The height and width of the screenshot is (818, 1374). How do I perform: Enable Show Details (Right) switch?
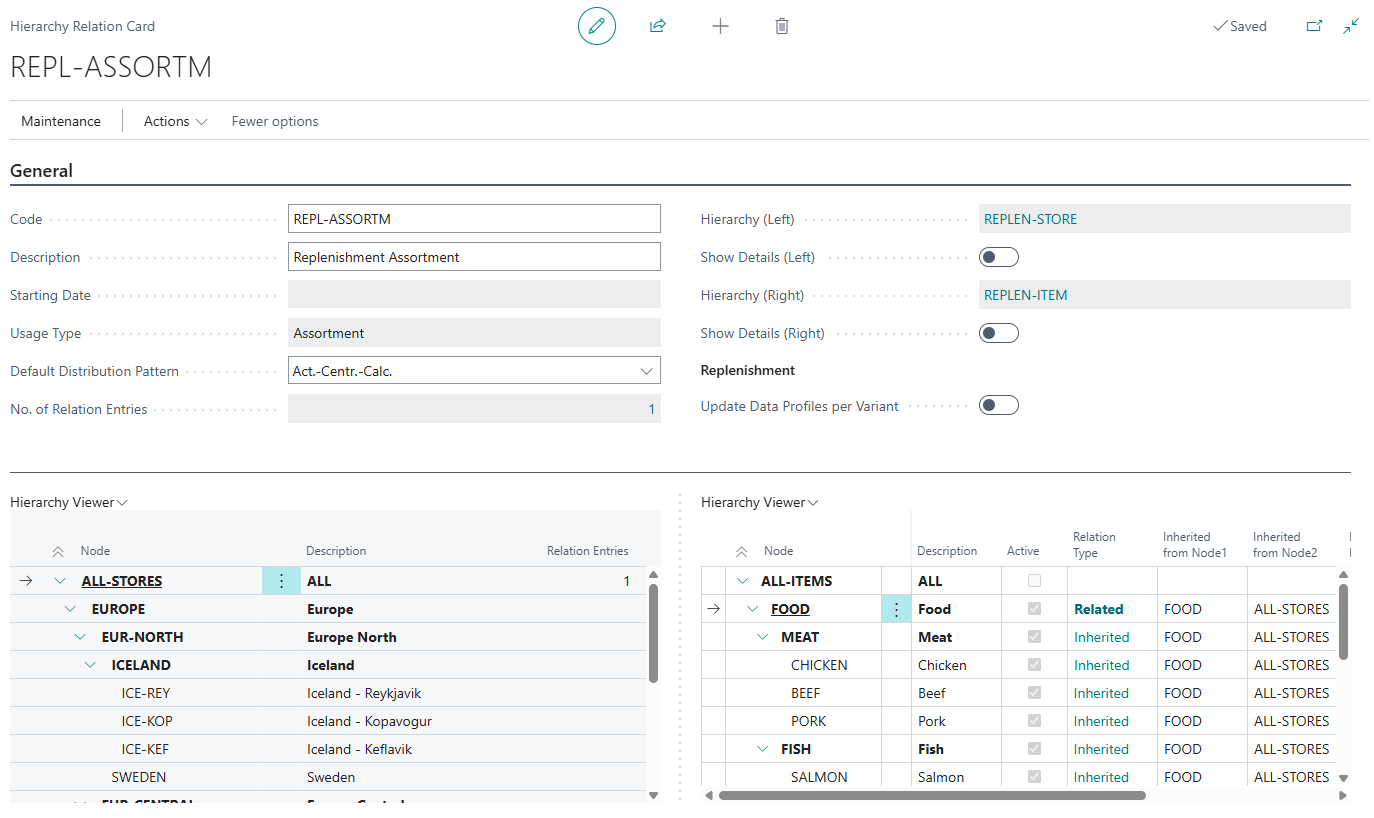click(x=998, y=333)
